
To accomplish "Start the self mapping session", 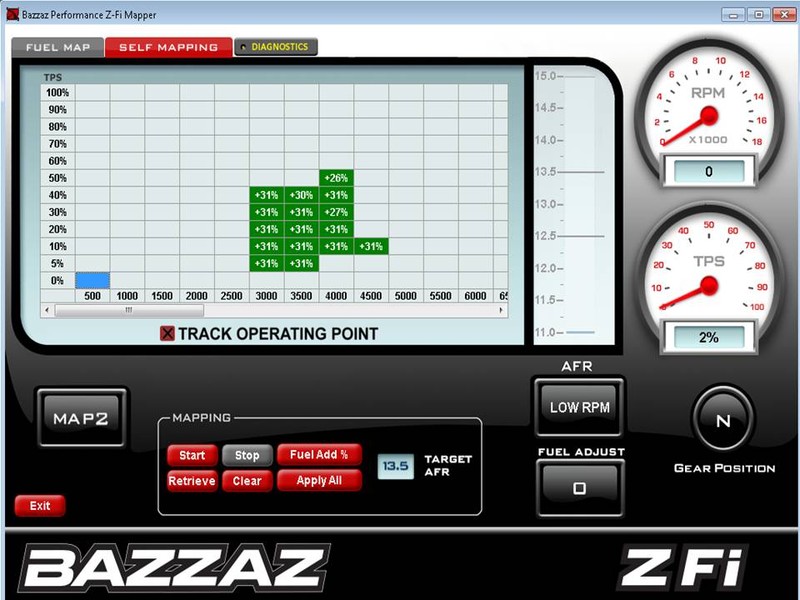I will (192, 455).
